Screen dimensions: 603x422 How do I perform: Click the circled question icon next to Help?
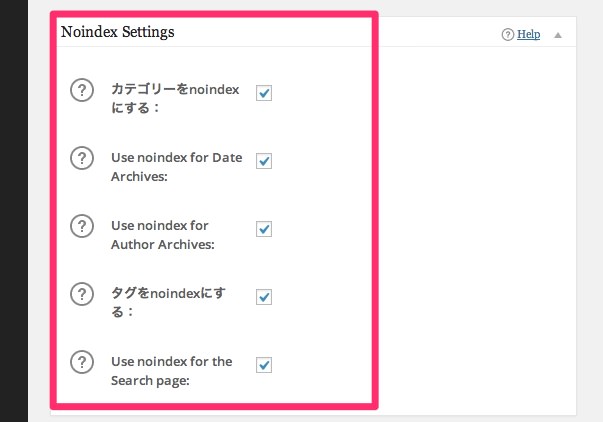coord(508,35)
